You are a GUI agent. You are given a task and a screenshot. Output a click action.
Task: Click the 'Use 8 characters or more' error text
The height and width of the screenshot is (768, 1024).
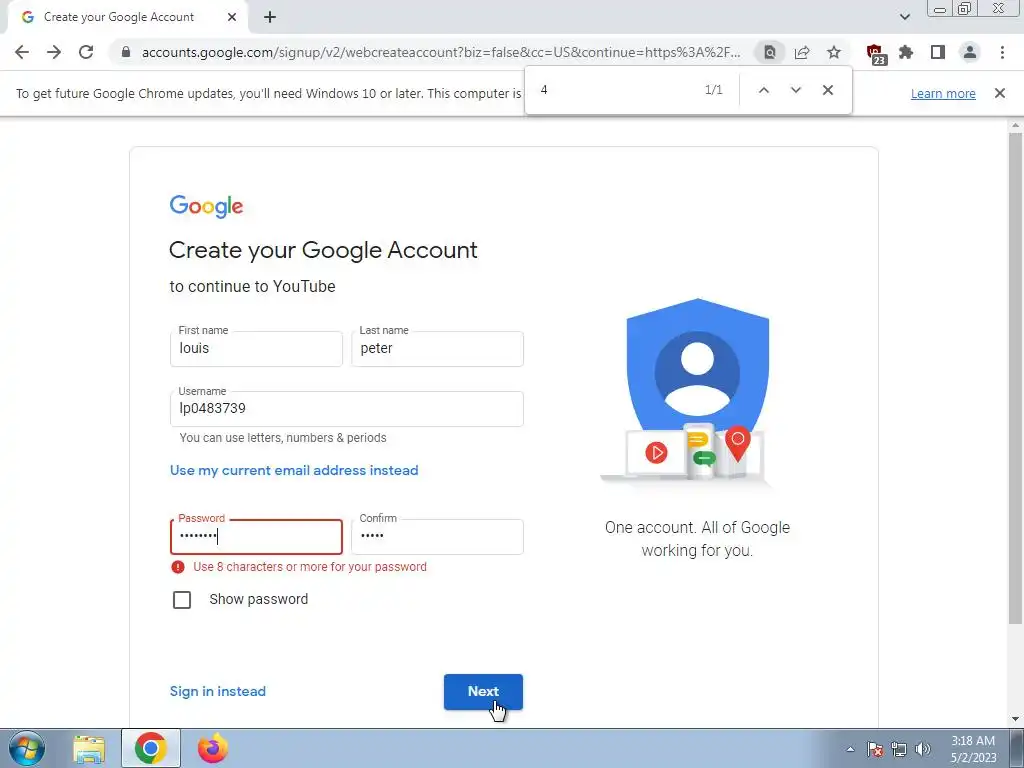tap(310, 567)
